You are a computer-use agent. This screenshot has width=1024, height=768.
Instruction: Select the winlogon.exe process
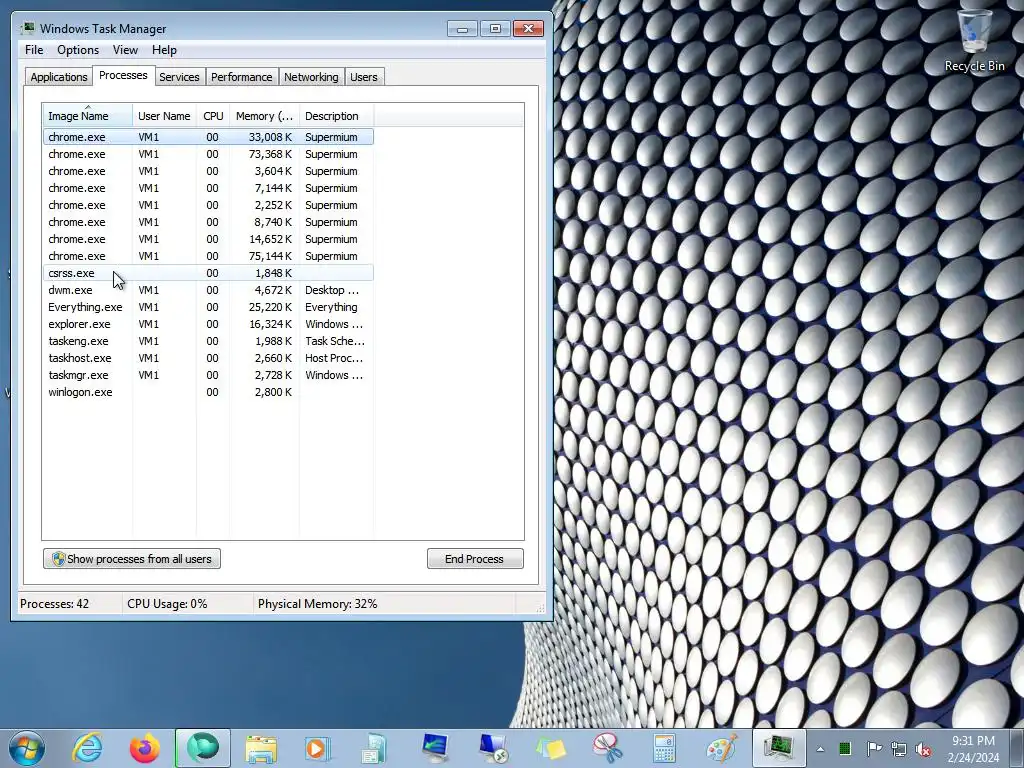point(208,392)
